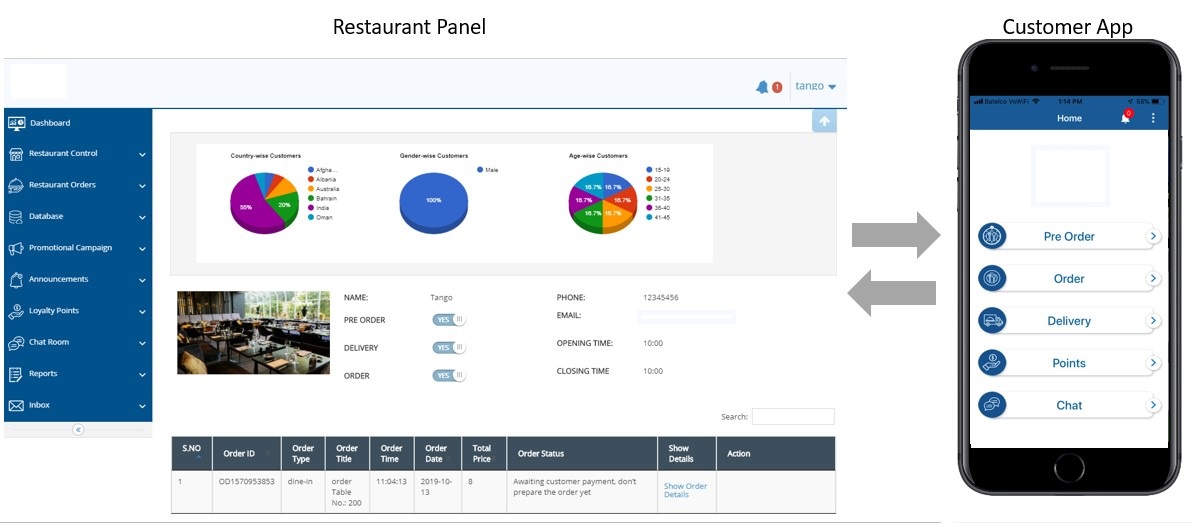
Task: Click the notification bell in Restaurant Panel header
Action: (763, 87)
